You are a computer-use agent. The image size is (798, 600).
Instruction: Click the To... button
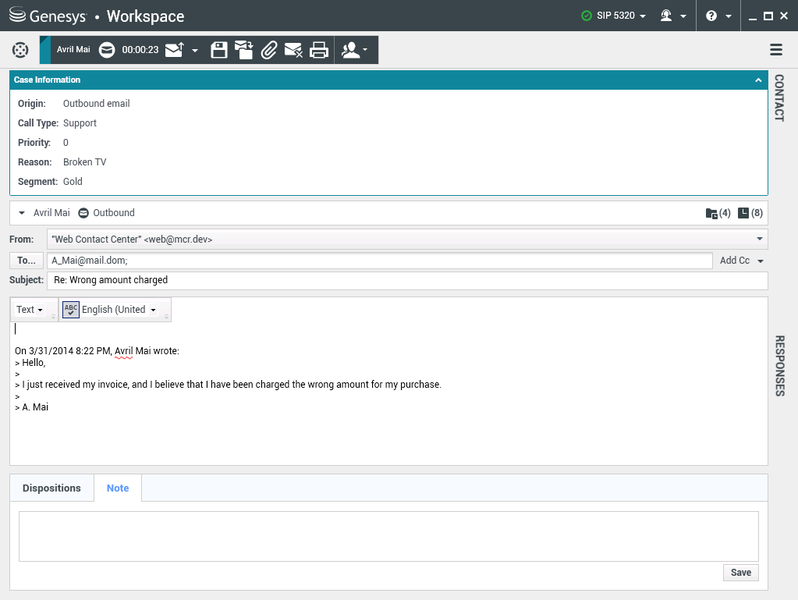pos(26,261)
